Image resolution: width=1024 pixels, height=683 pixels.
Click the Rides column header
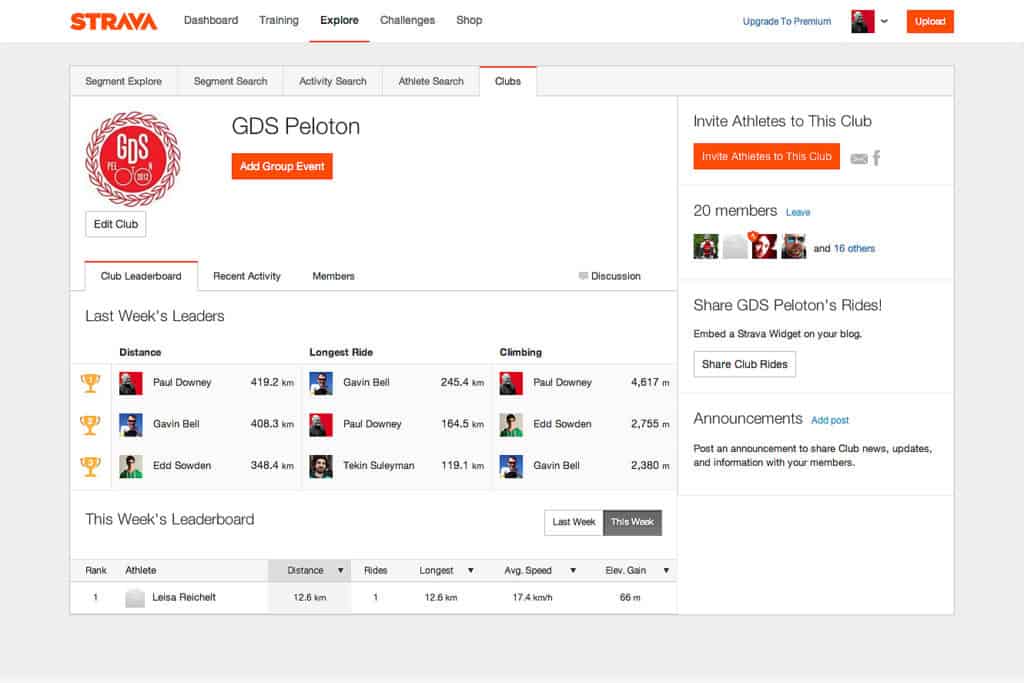376,571
